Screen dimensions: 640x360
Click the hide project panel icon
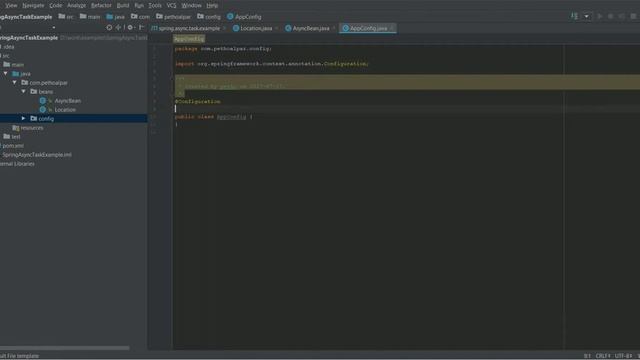142,27
